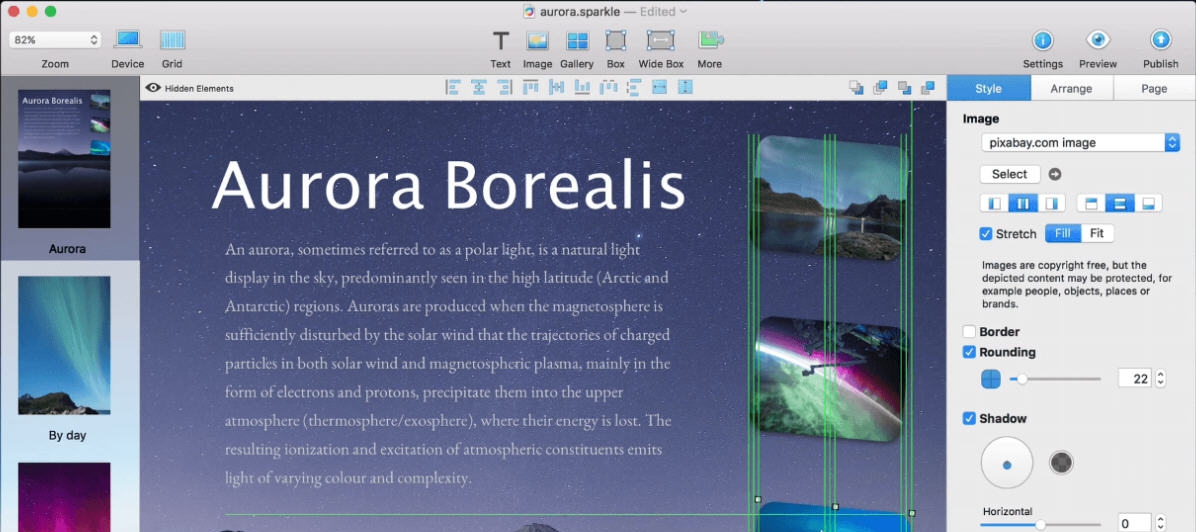Enable the Border checkbox
The height and width of the screenshot is (532, 1196).
[969, 332]
